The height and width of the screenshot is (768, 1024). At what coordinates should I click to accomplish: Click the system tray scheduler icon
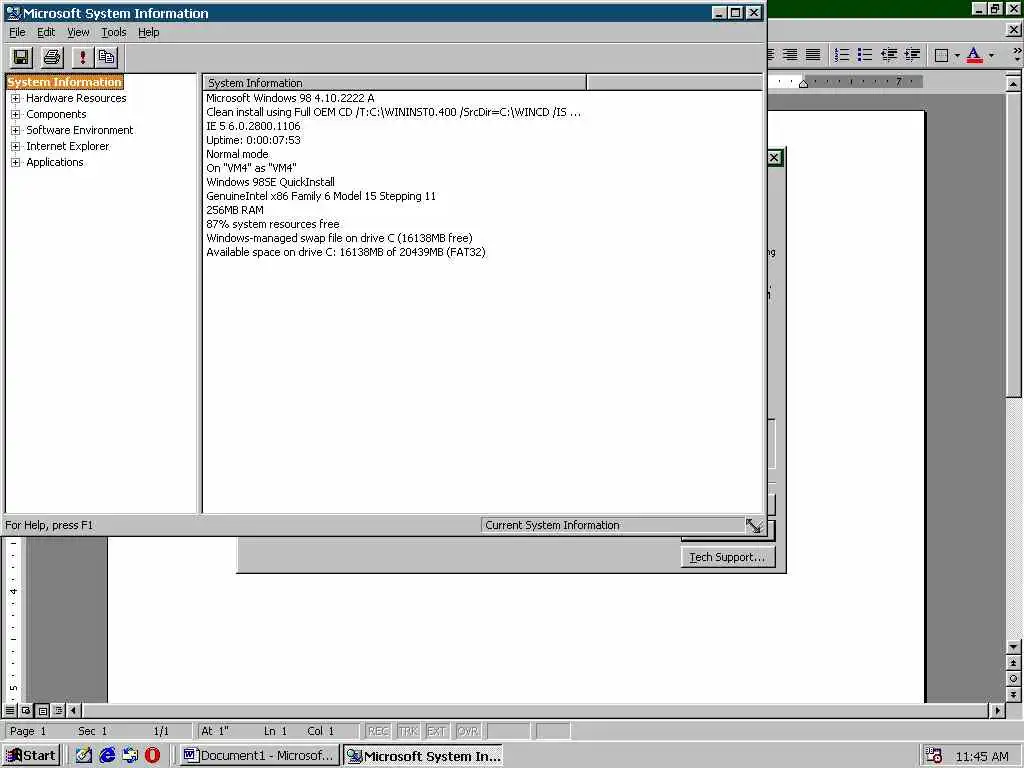coord(934,756)
